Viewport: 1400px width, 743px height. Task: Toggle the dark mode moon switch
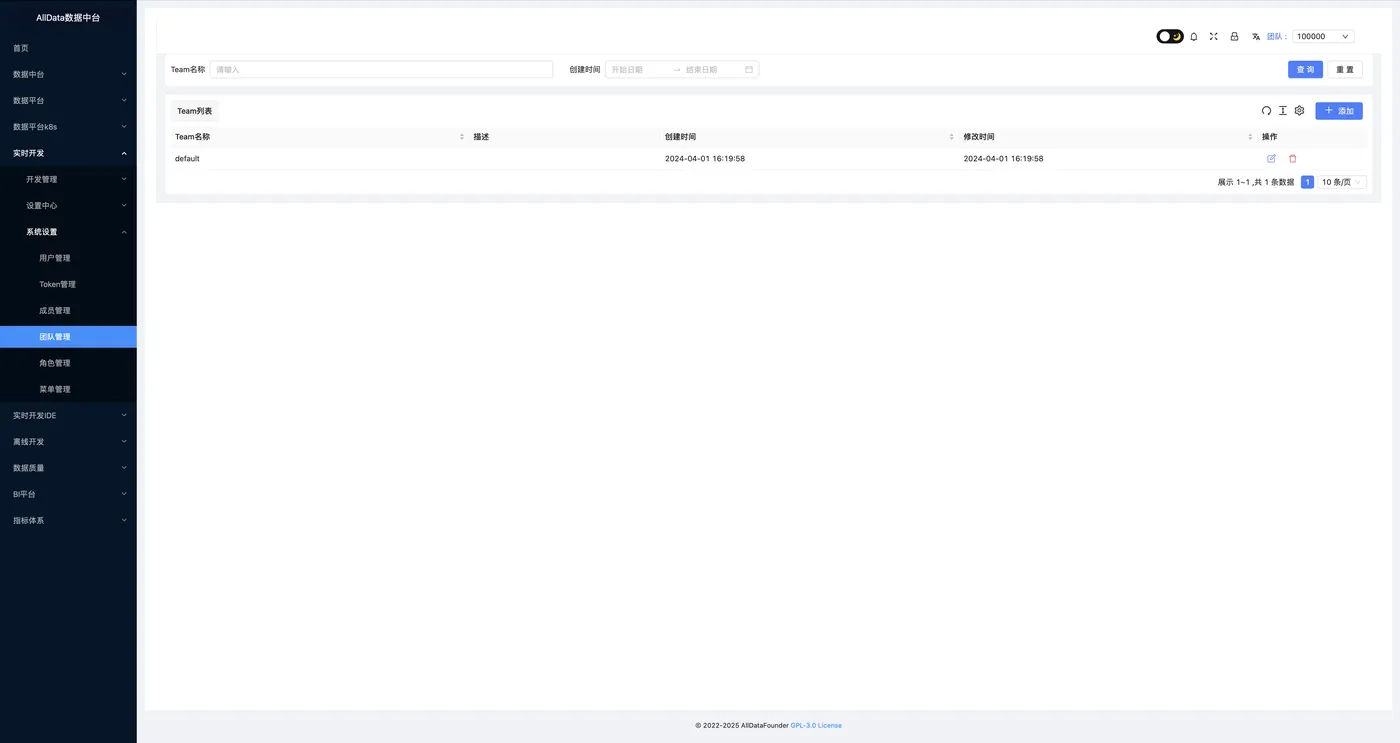[1170, 36]
